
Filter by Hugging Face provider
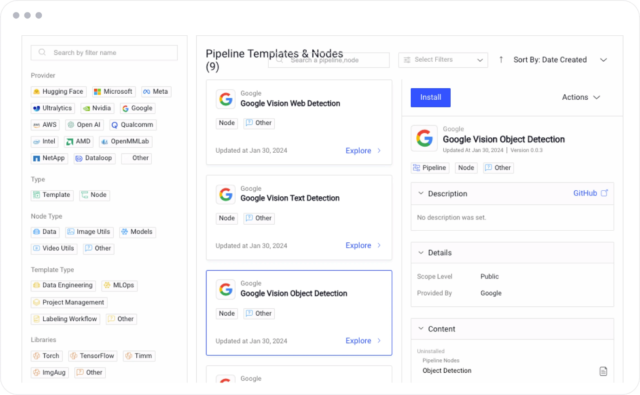click(x=58, y=91)
